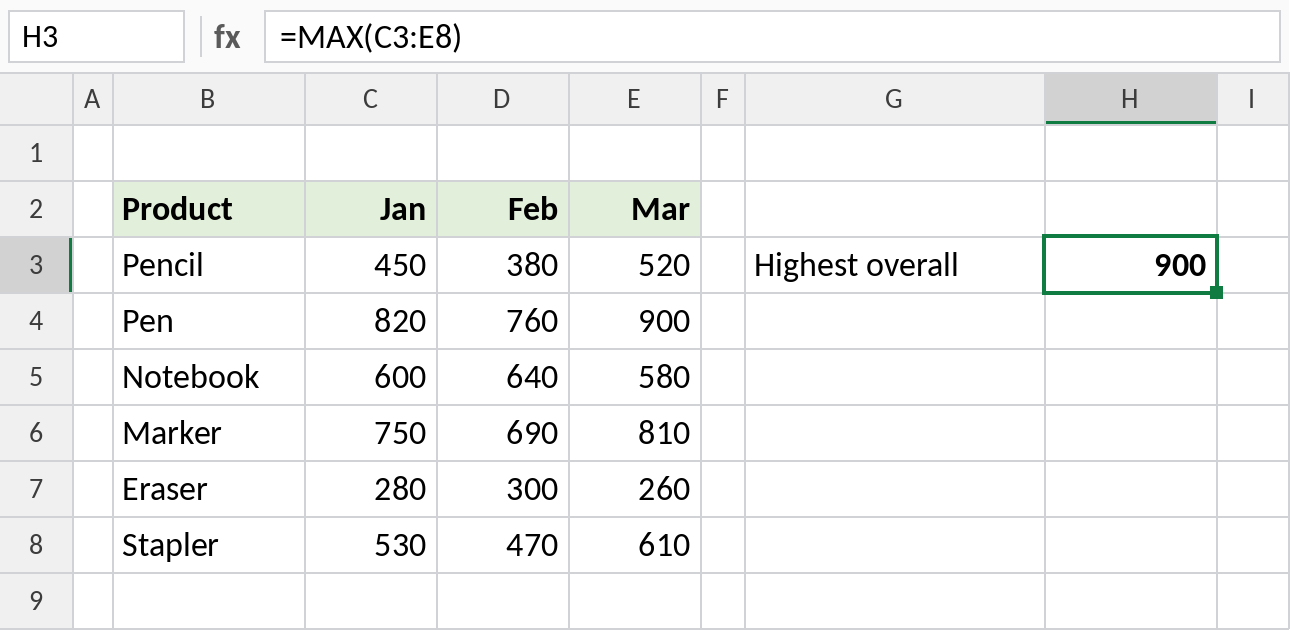Image resolution: width=1290 pixels, height=630 pixels.
Task: Click Stapler's Feb value 470
Action: [503, 545]
